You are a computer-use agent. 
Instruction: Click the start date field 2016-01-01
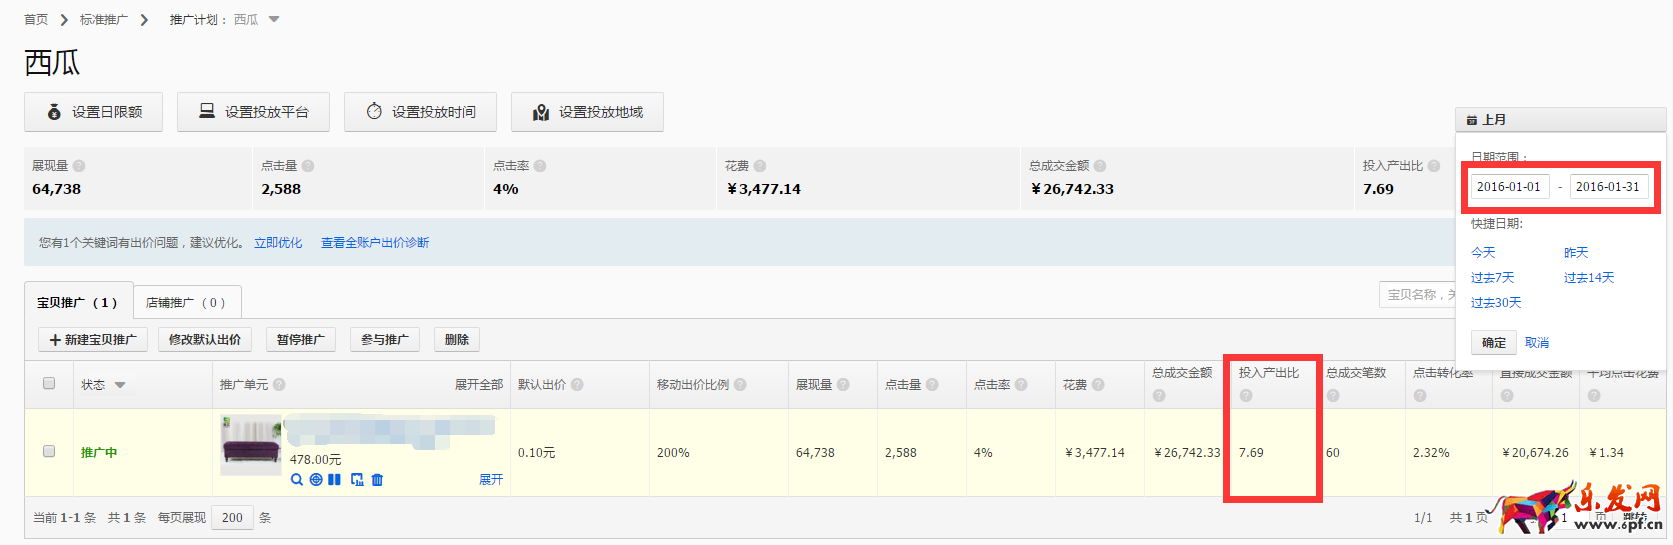pyautogui.click(x=1508, y=187)
